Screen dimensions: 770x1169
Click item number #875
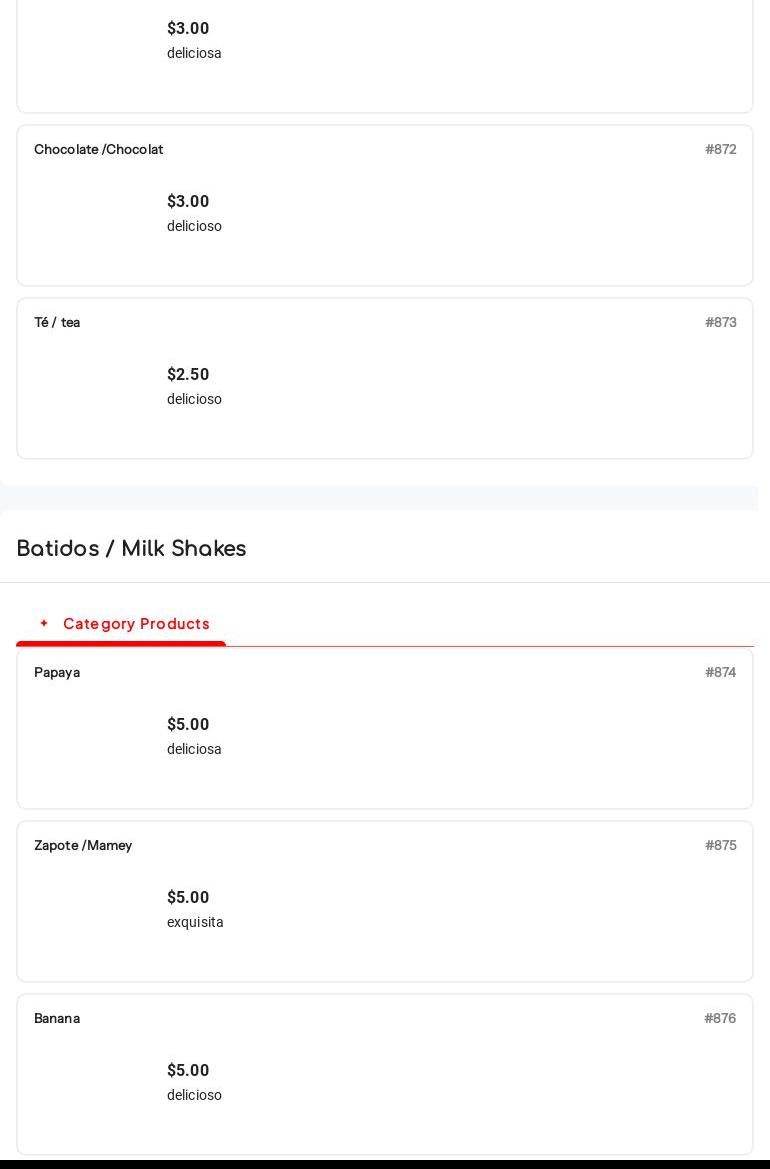click(720, 845)
